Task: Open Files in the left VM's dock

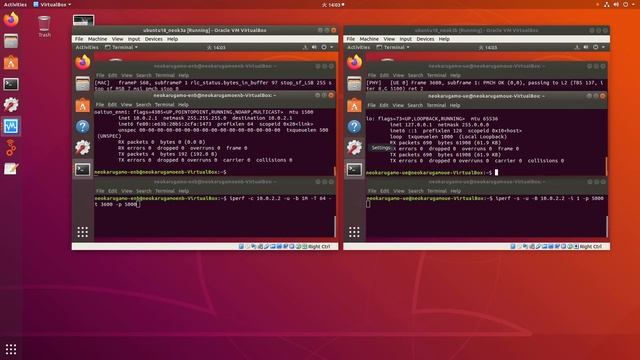Action: 82,84
